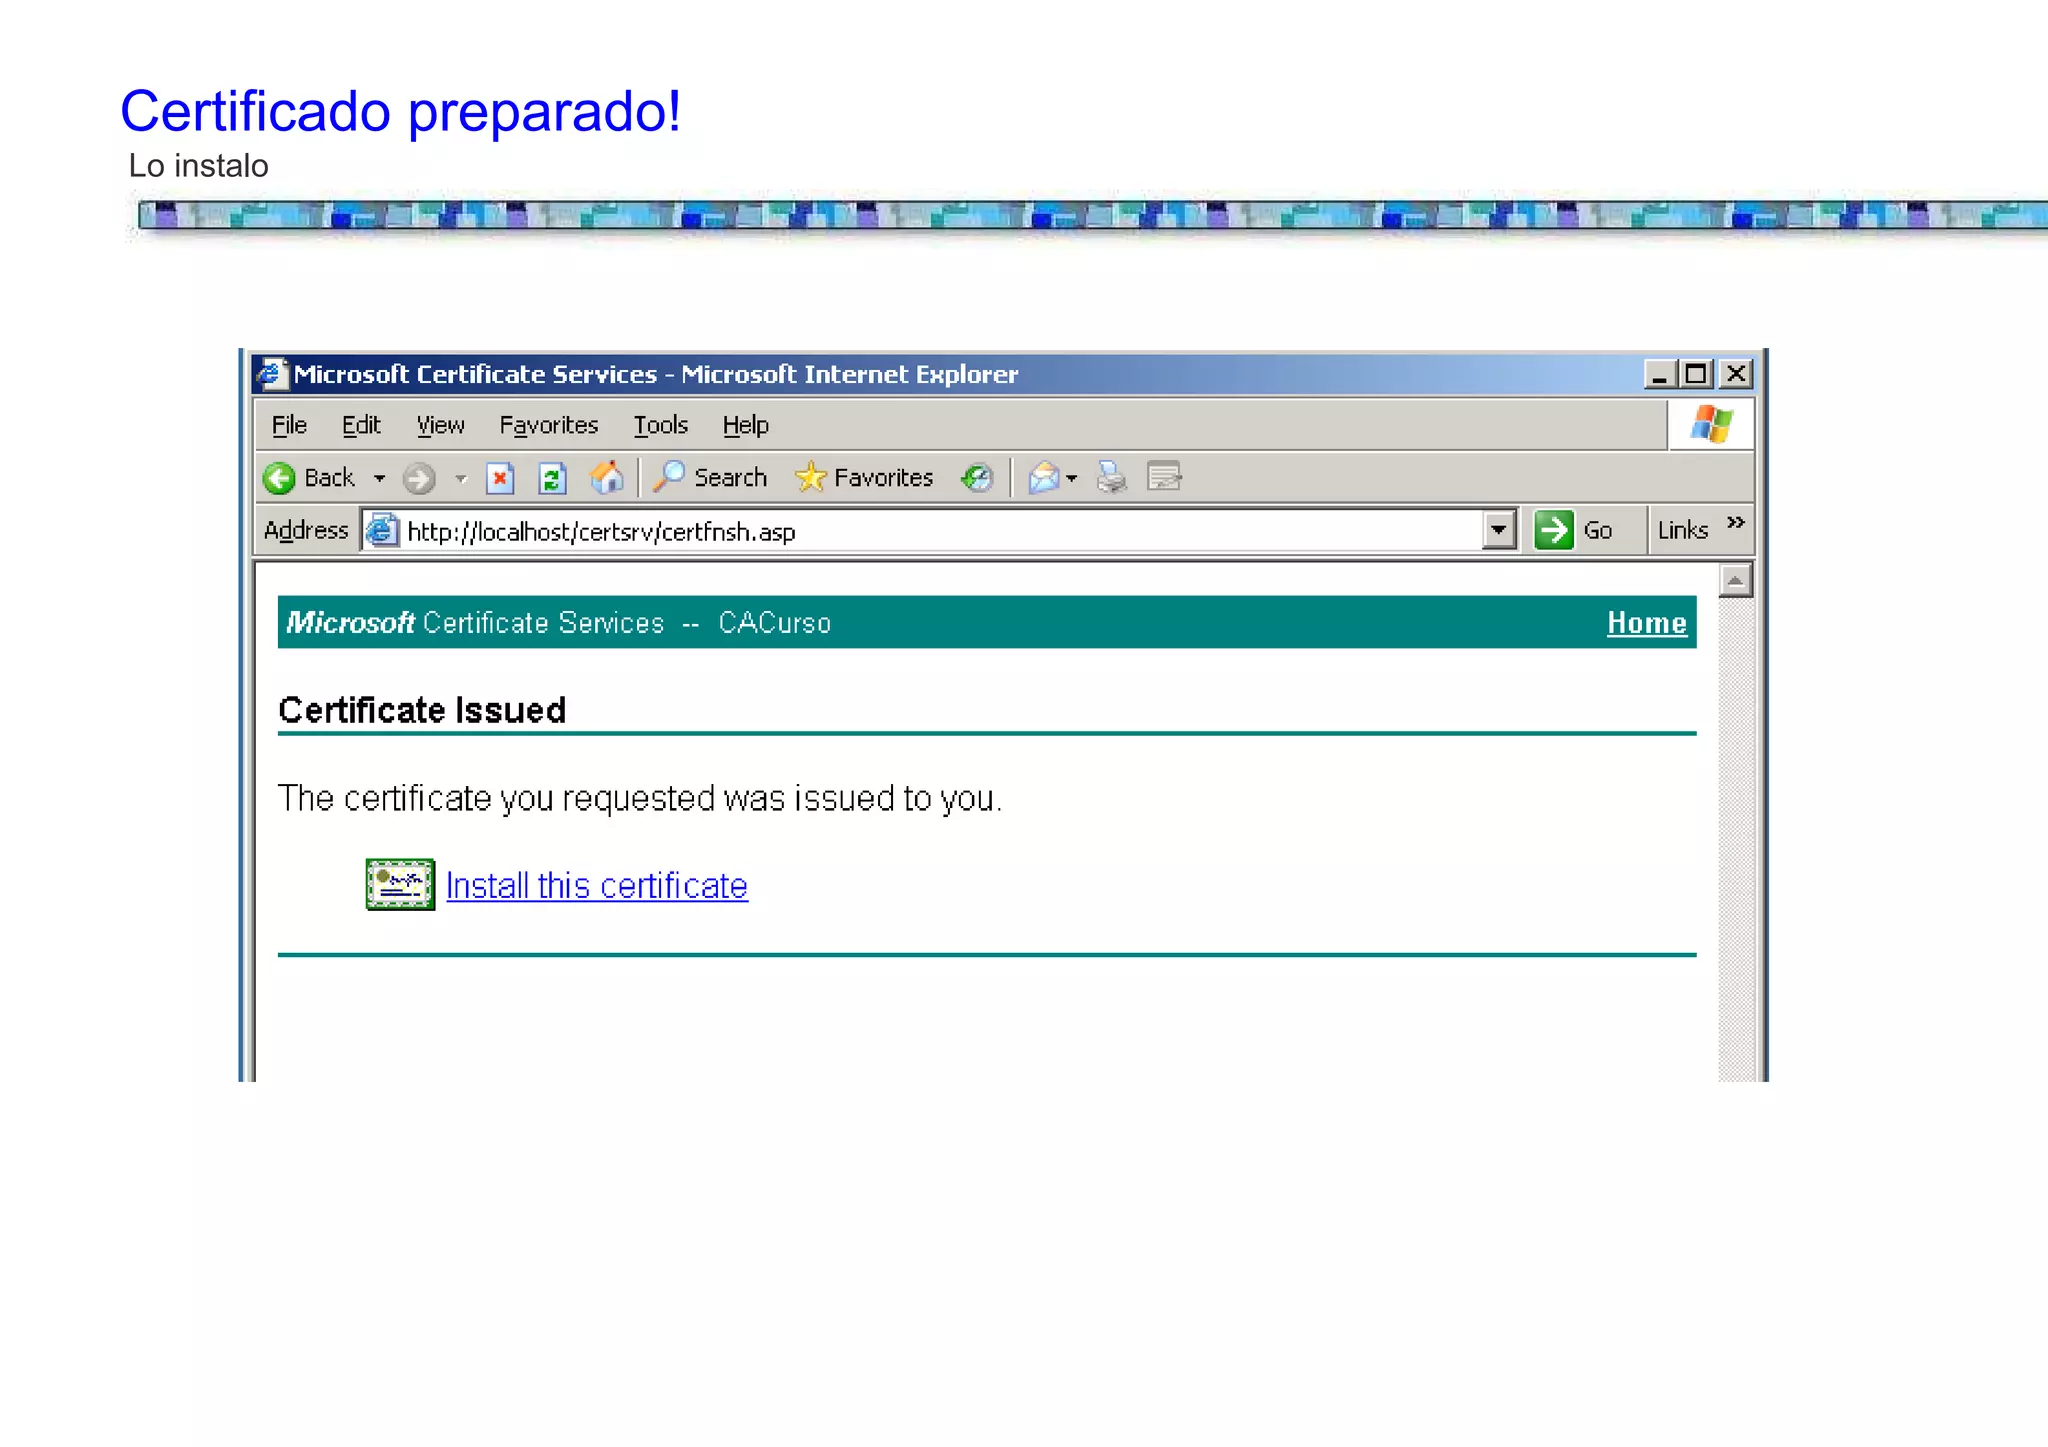Open the View menu
Screen dimensions: 2048x1447
[441, 425]
